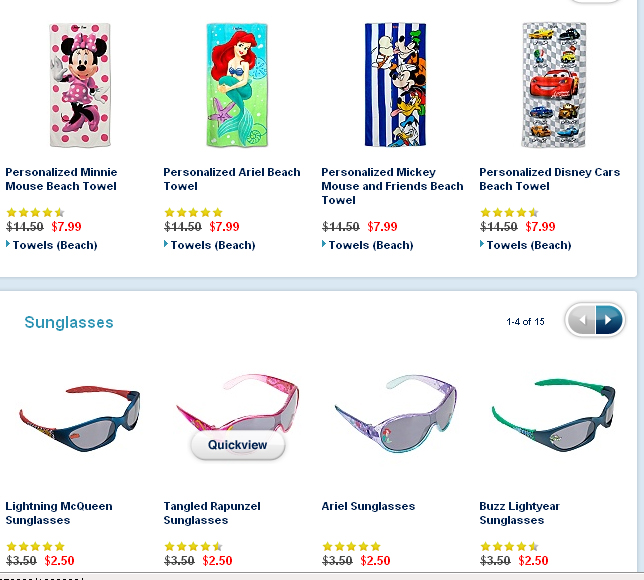Open Personalized Mickey Mouse and Friends Beach Towel link
The width and height of the screenshot is (644, 580).
[392, 186]
